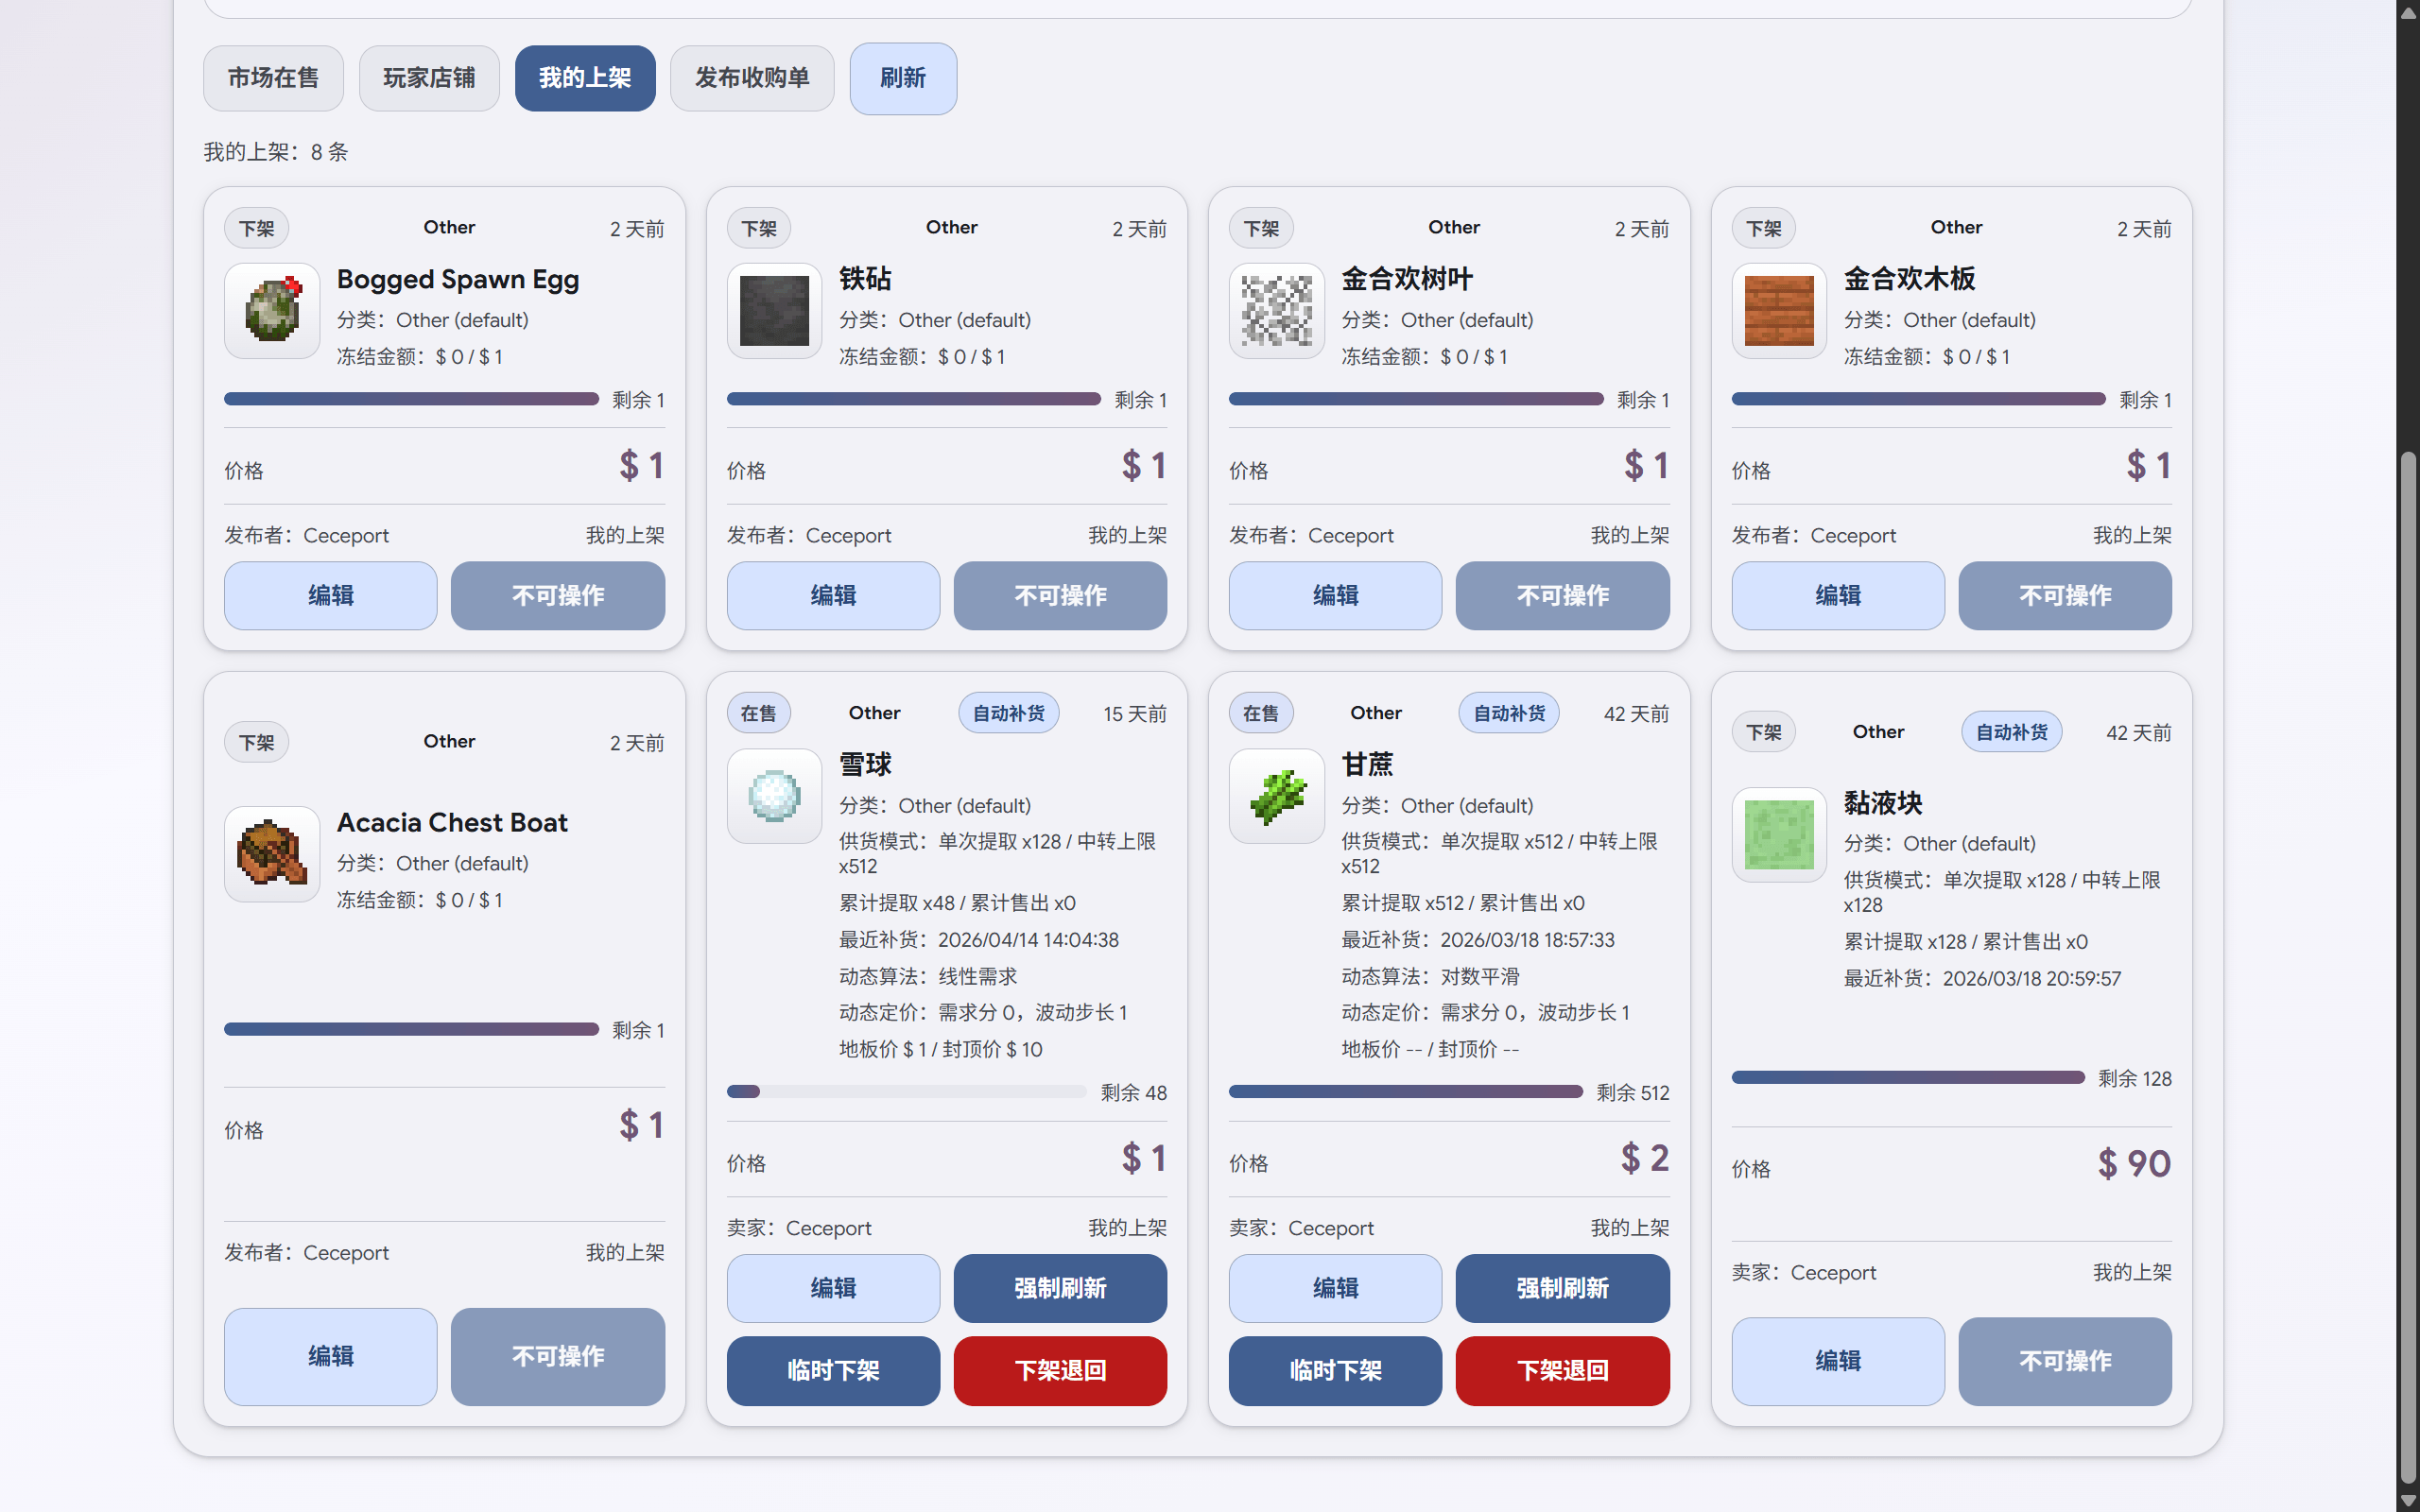Click 累计提取 x128 / 累计售出 x0 text
This screenshot has width=2420, height=1512.
tap(1966, 942)
